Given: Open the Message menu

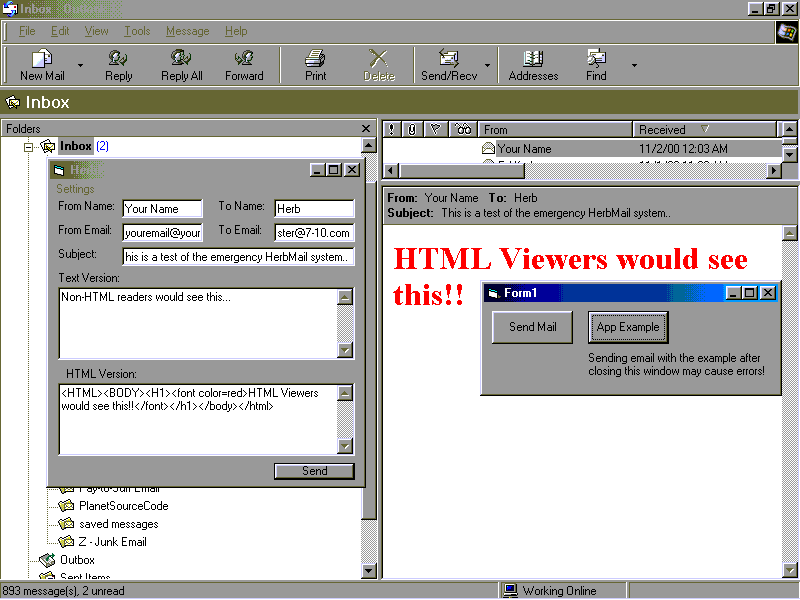Looking at the screenshot, I should pos(187,31).
